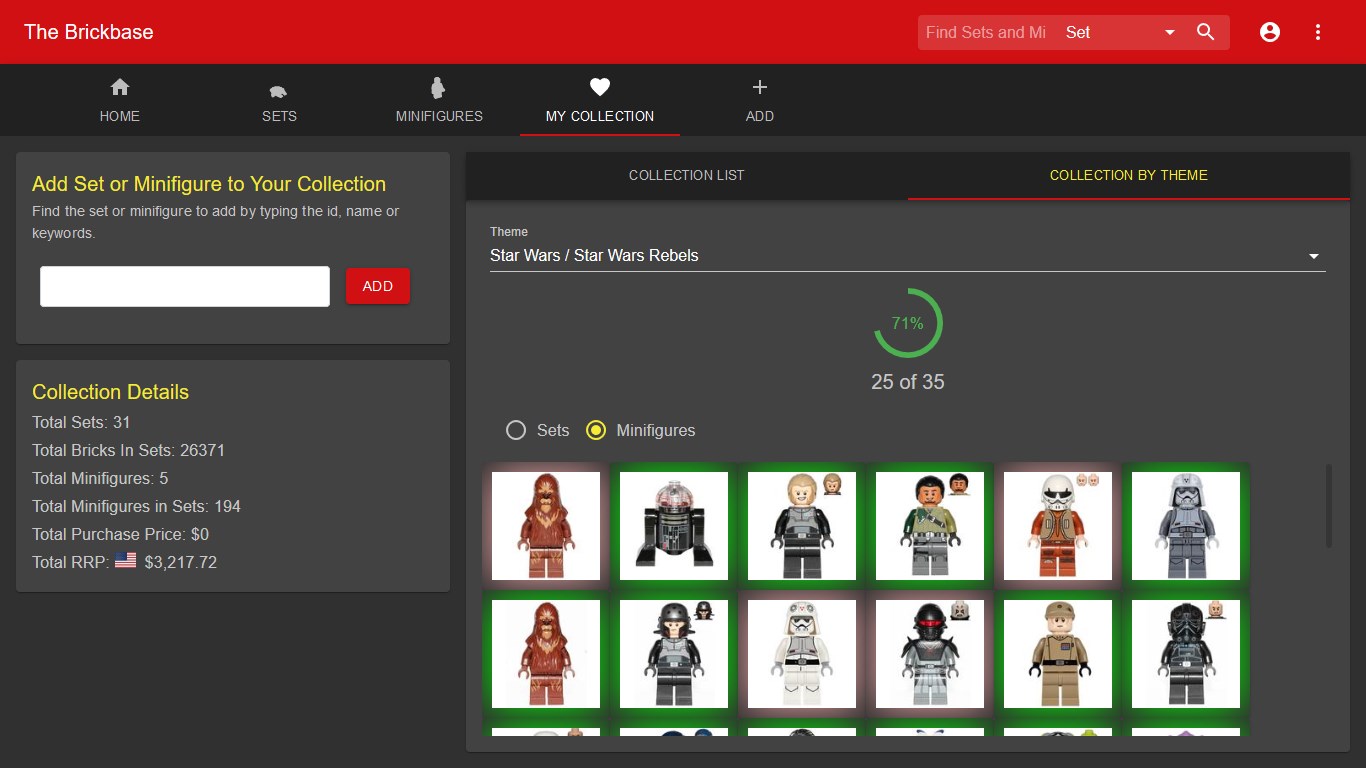Click the $3,217.72 RRP value
Screen dimensions: 1366x768
pos(181,562)
